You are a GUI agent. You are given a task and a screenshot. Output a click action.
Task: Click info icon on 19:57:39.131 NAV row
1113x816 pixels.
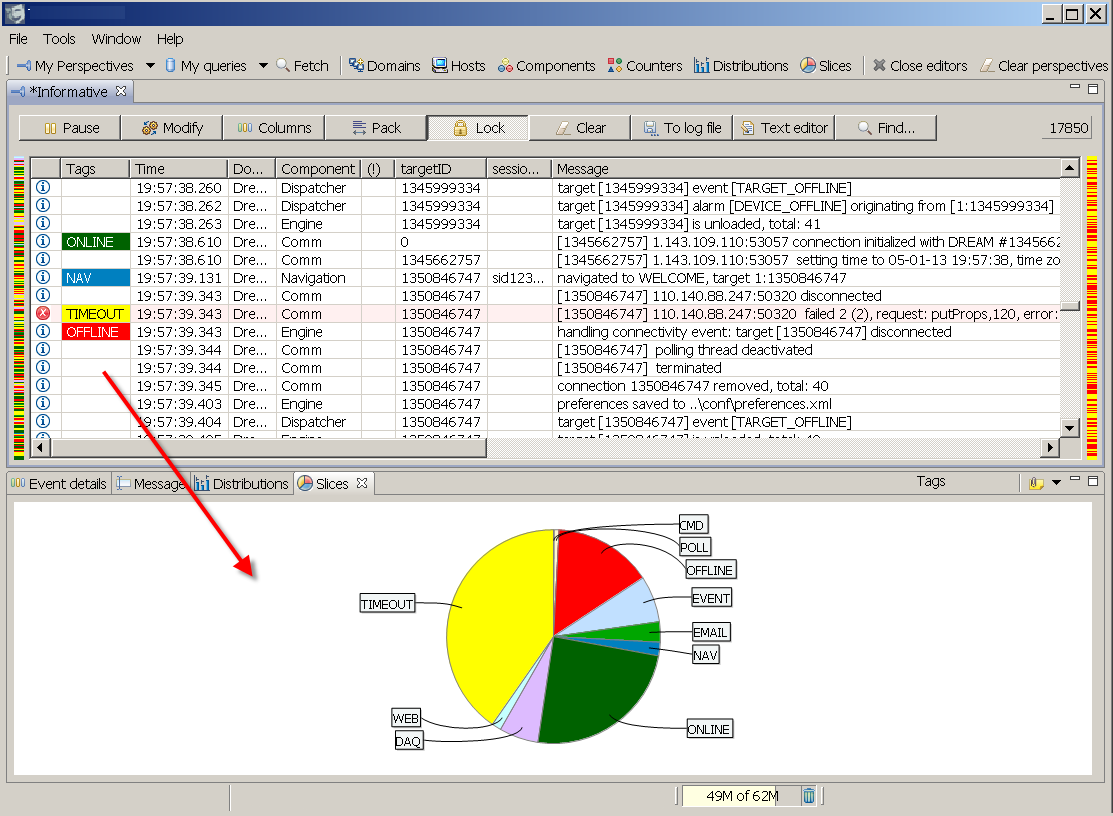point(43,277)
